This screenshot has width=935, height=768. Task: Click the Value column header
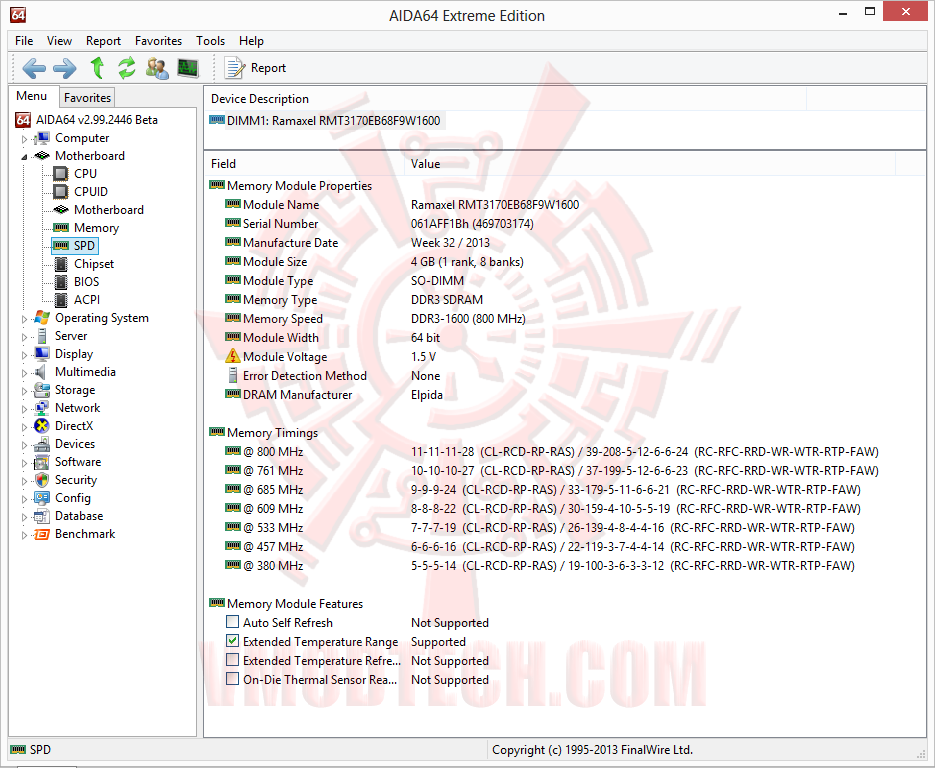click(x=650, y=164)
